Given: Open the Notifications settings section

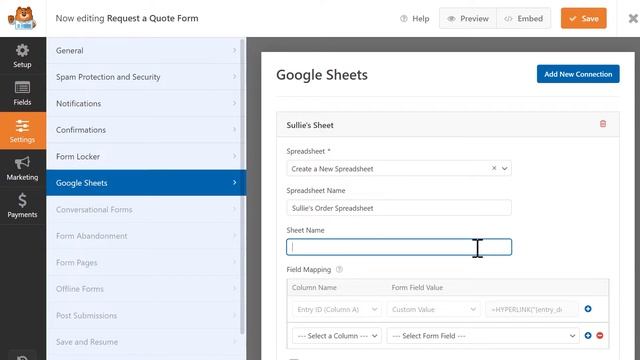Looking at the screenshot, I should [x=146, y=103].
